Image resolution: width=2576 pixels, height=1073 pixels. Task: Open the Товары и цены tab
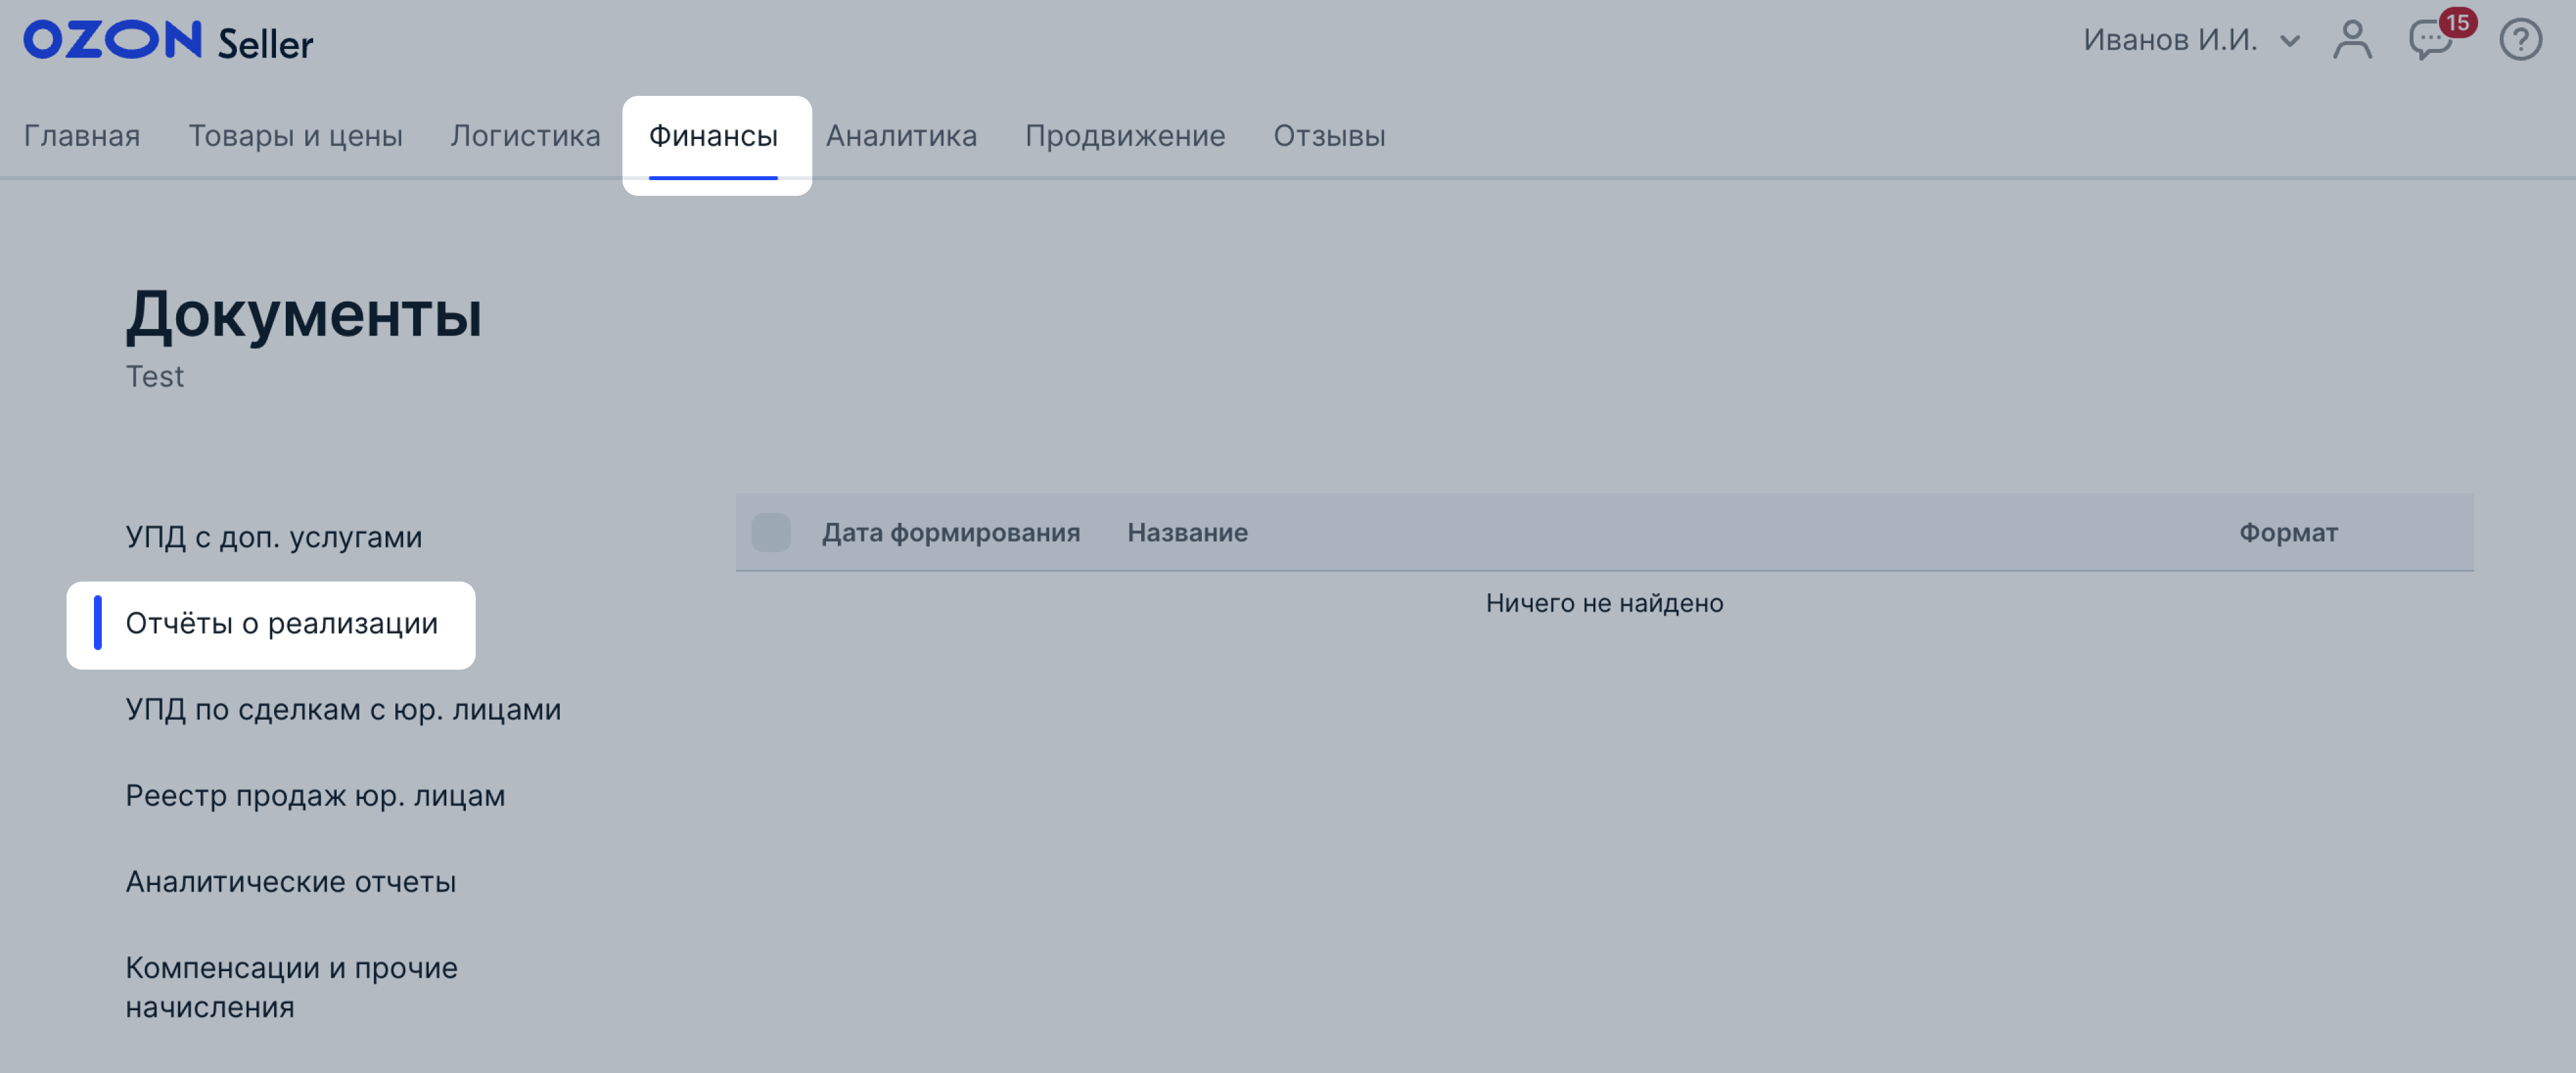pyautogui.click(x=295, y=135)
